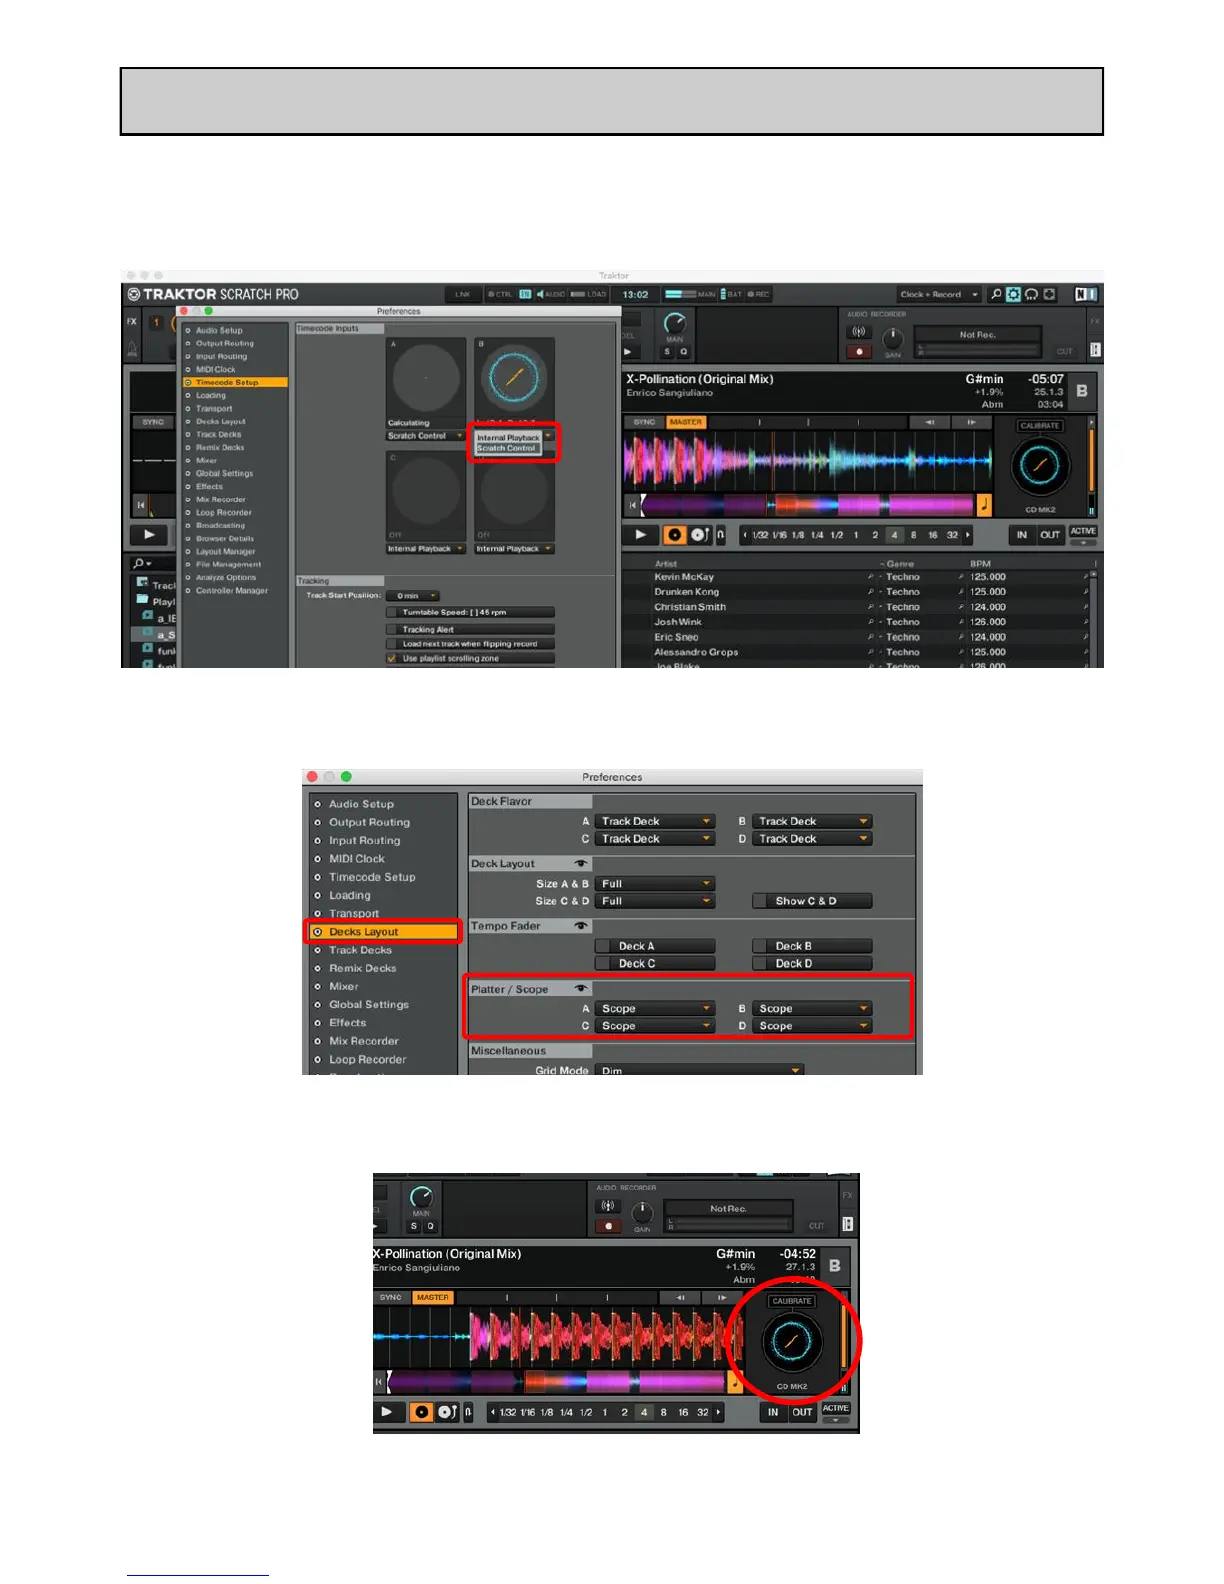This screenshot has height=1584, width=1224.
Task: Click loop OUT button in top screenshot
Action: (1050, 535)
